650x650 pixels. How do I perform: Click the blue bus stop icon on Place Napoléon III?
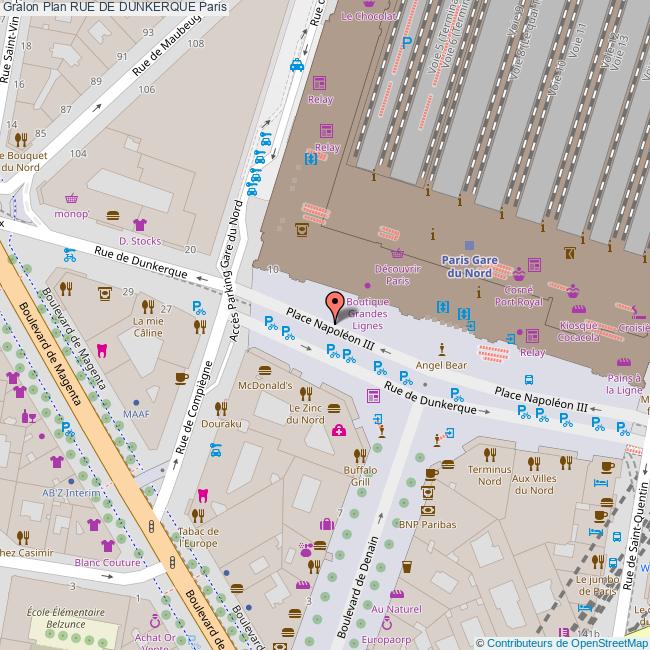pyautogui.click(x=529, y=380)
